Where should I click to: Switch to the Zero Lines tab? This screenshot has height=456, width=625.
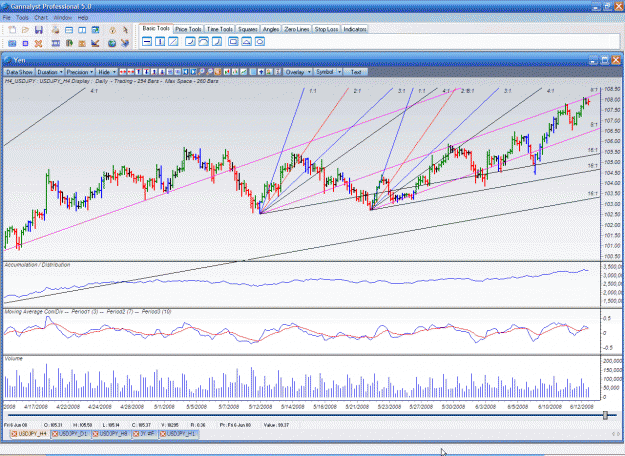click(297, 29)
